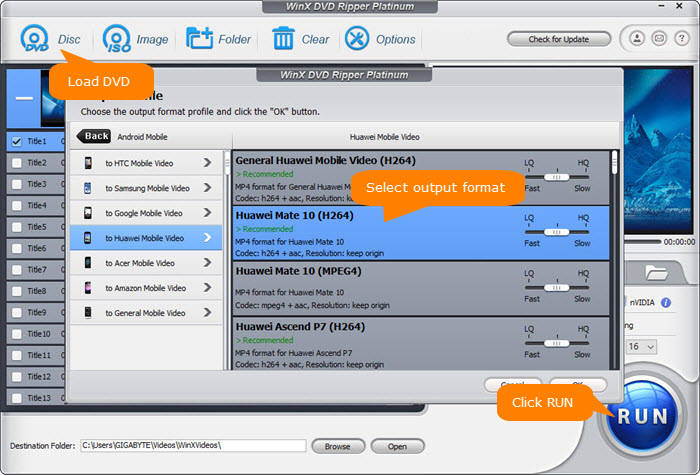
Task: Expand General Mobile Video chevron
Action: pyautogui.click(x=207, y=312)
